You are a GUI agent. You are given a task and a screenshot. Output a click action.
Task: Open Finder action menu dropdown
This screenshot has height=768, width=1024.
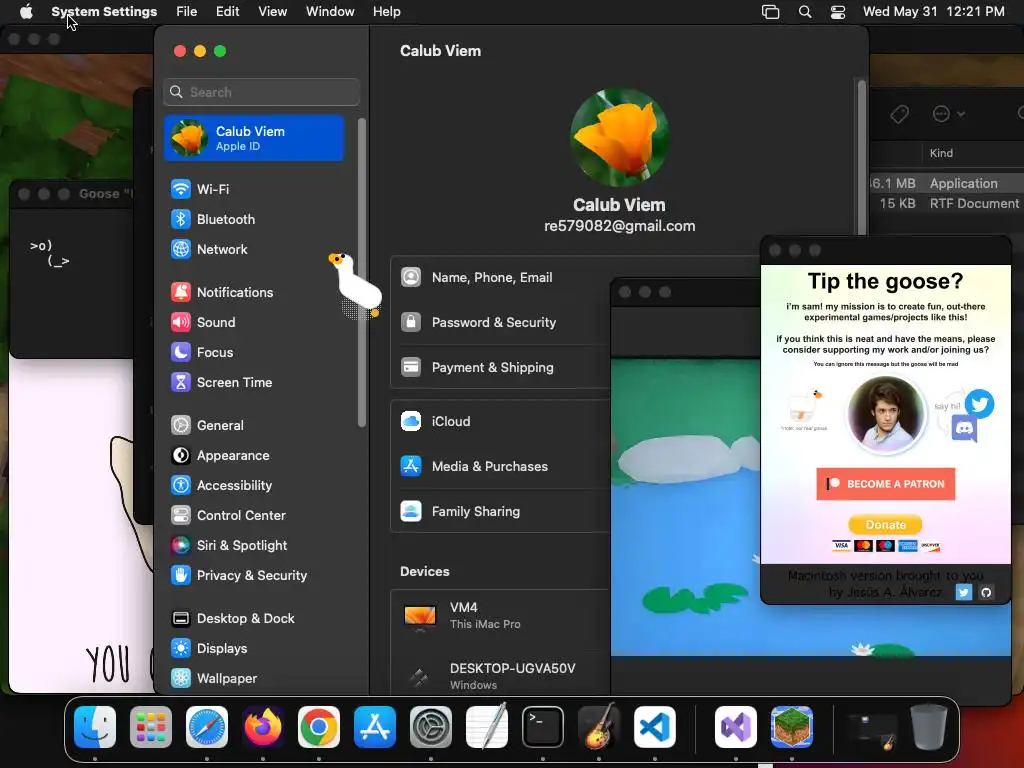point(948,114)
